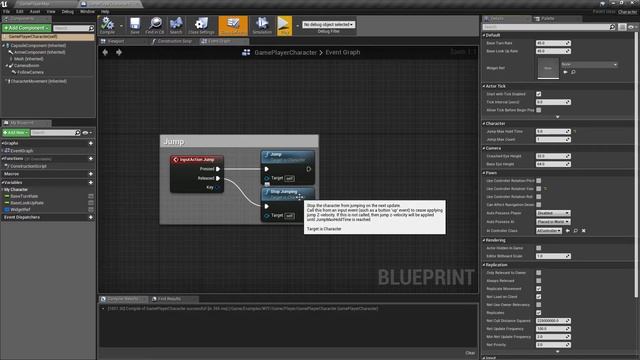
Task: Click magnifier icon in Details search box
Action: 612,27
